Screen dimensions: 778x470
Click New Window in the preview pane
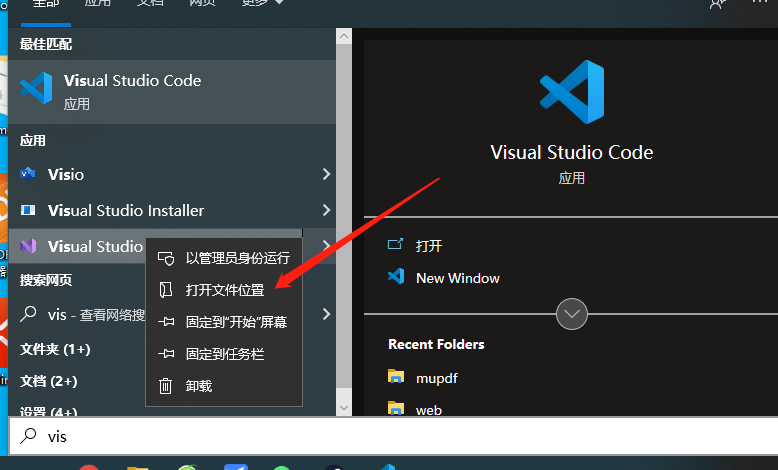click(x=457, y=278)
